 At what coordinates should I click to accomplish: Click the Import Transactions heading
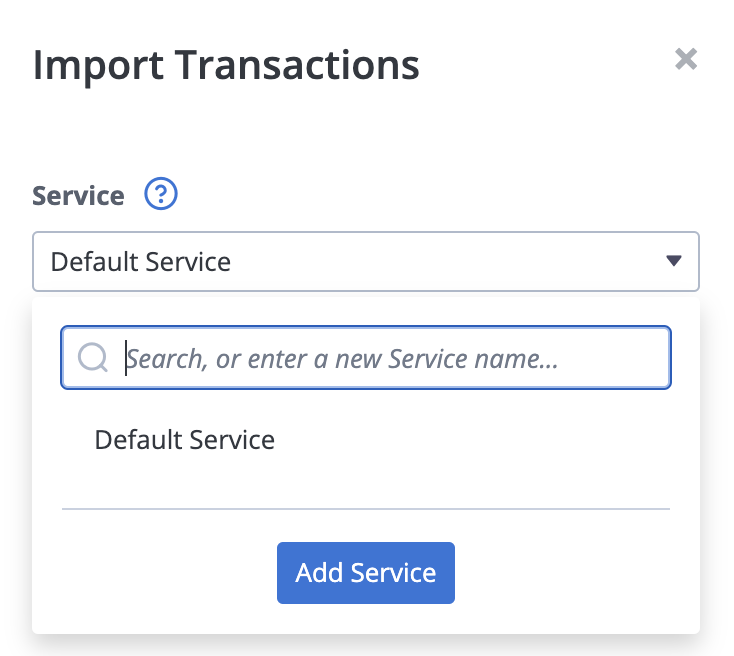226,65
